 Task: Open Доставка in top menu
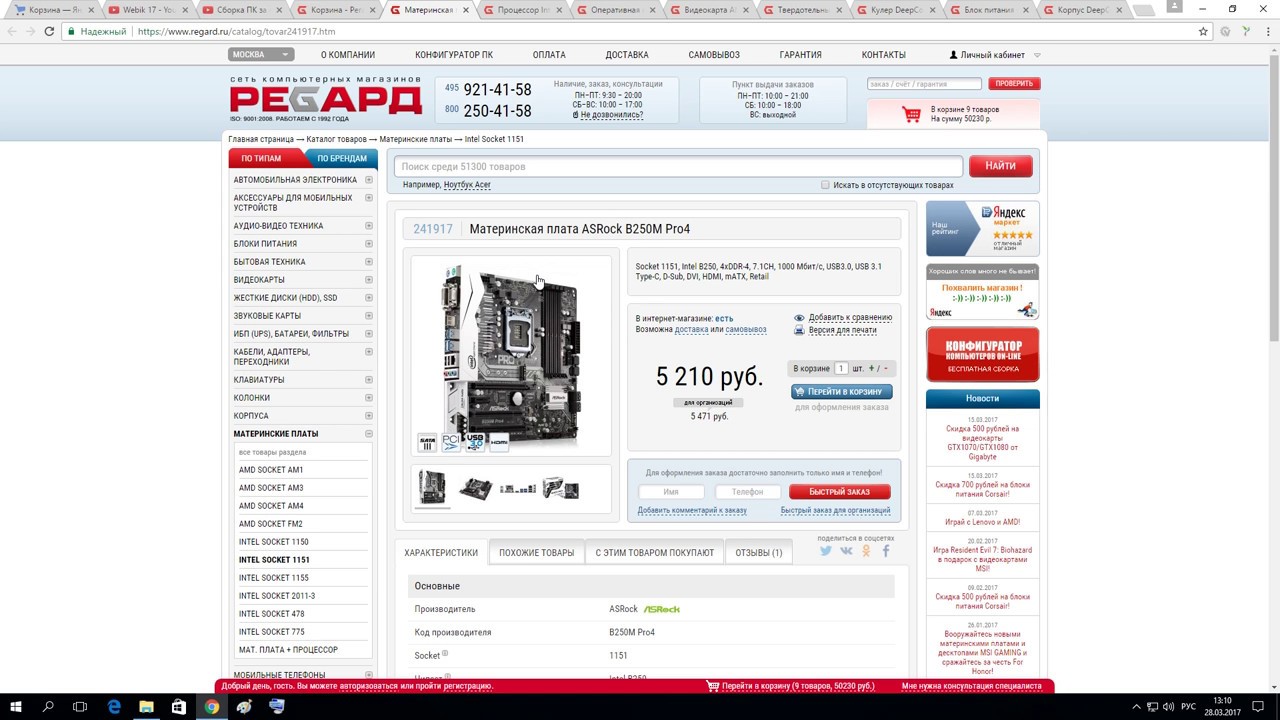627,55
